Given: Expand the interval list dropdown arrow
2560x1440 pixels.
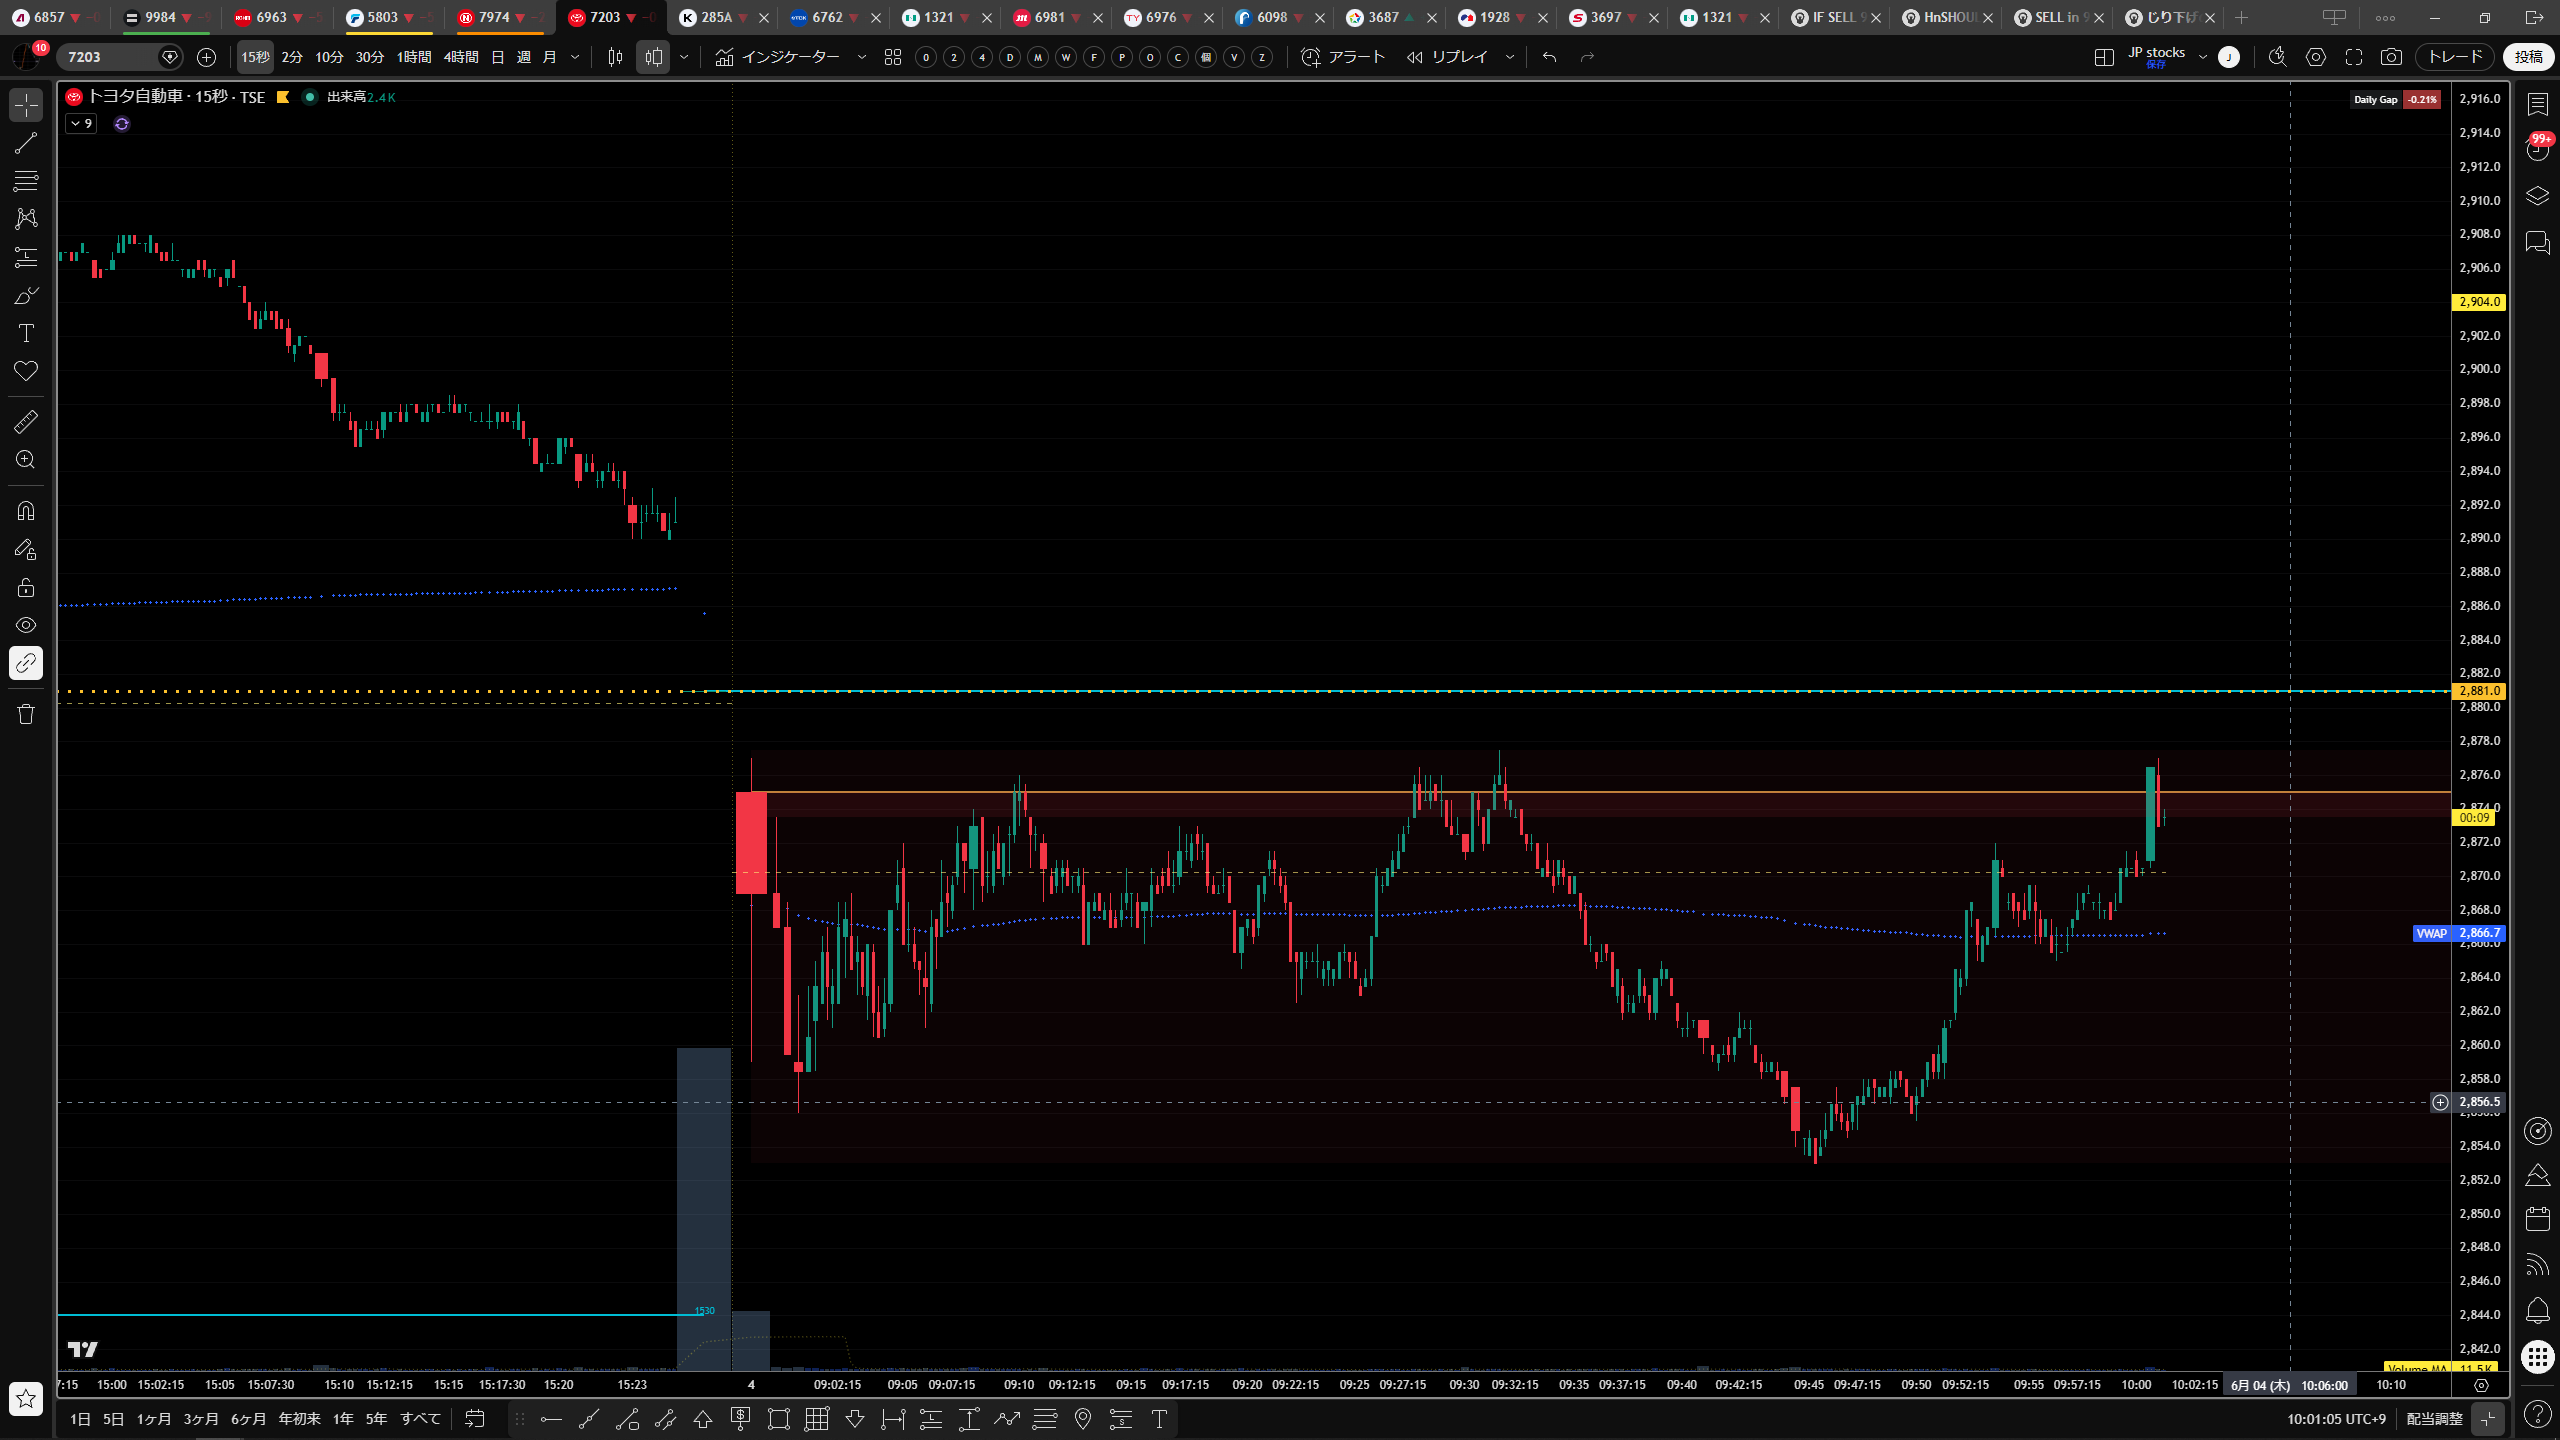Looking at the screenshot, I should pos(575,57).
